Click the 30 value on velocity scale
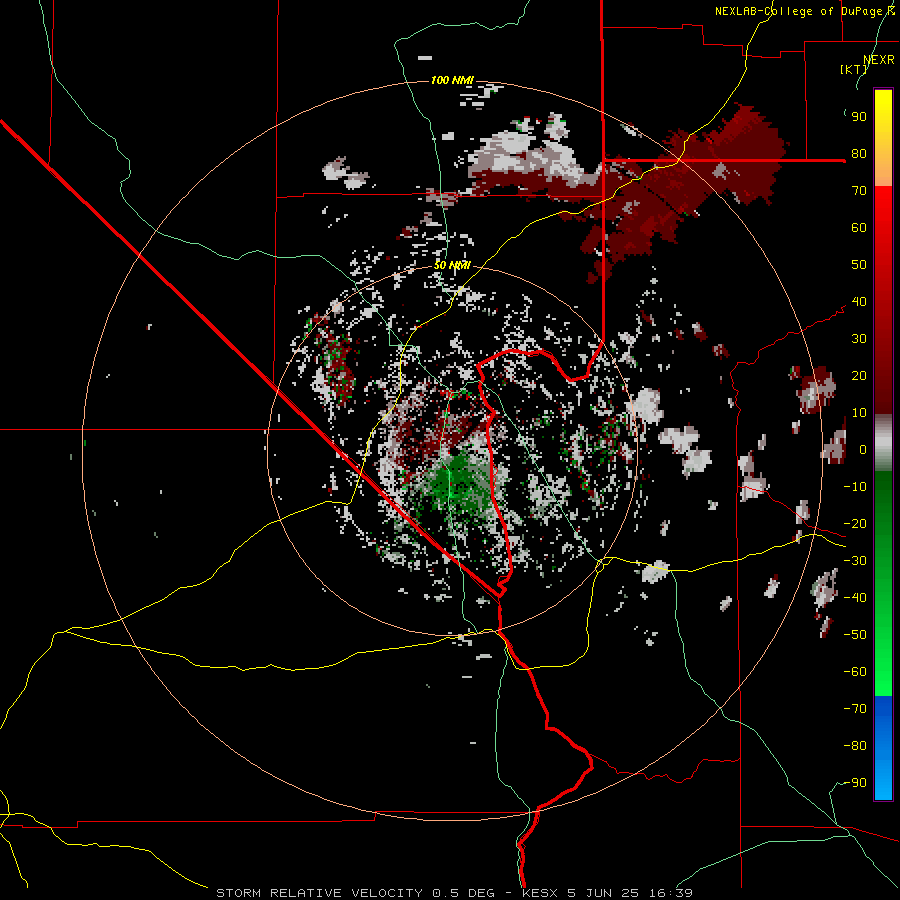The height and width of the screenshot is (900, 900). click(859, 339)
